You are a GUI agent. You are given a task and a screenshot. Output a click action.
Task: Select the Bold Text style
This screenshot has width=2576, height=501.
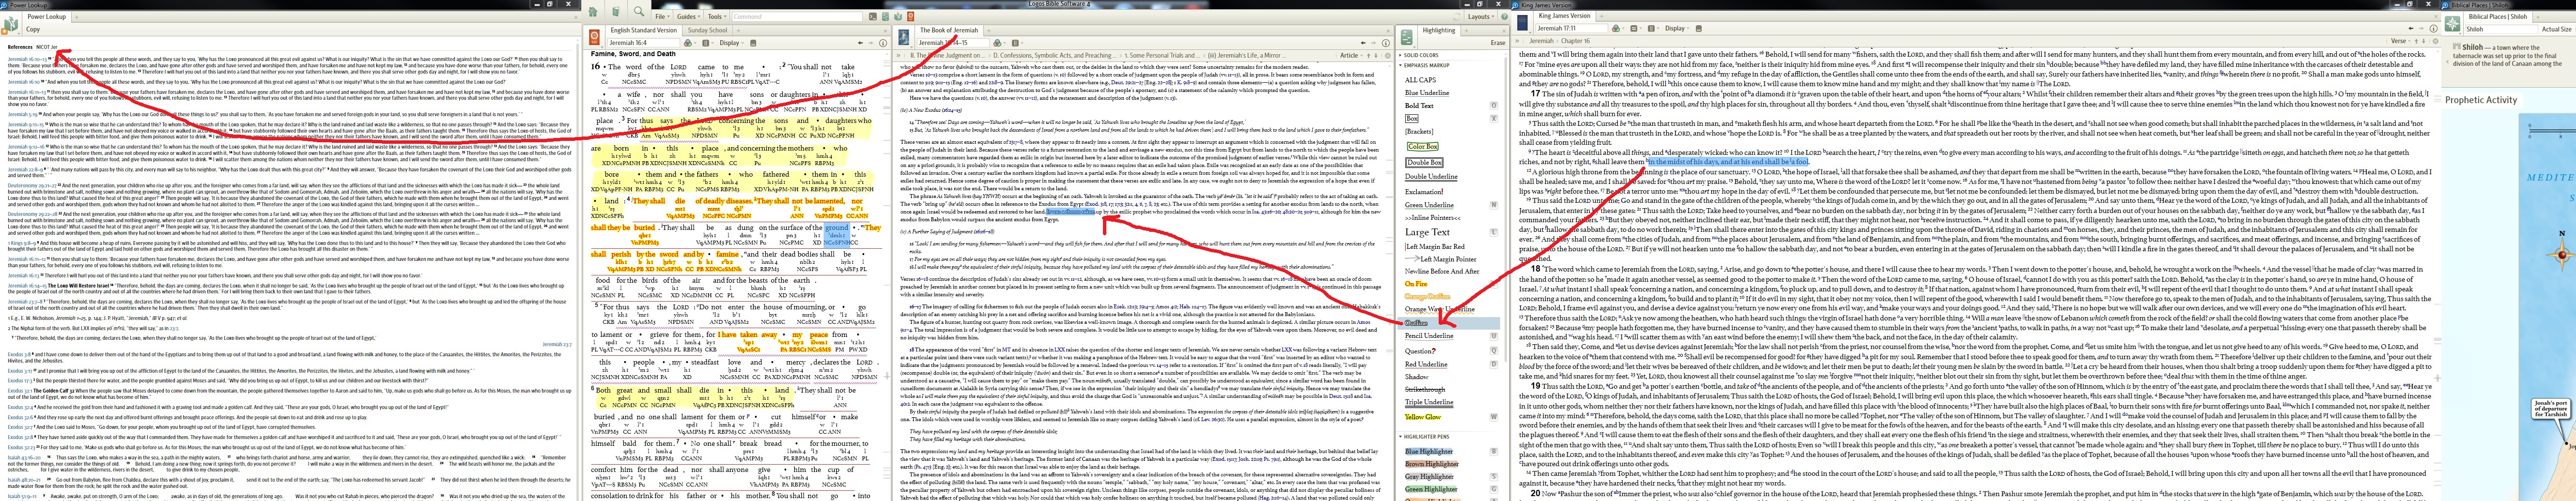pos(1419,106)
